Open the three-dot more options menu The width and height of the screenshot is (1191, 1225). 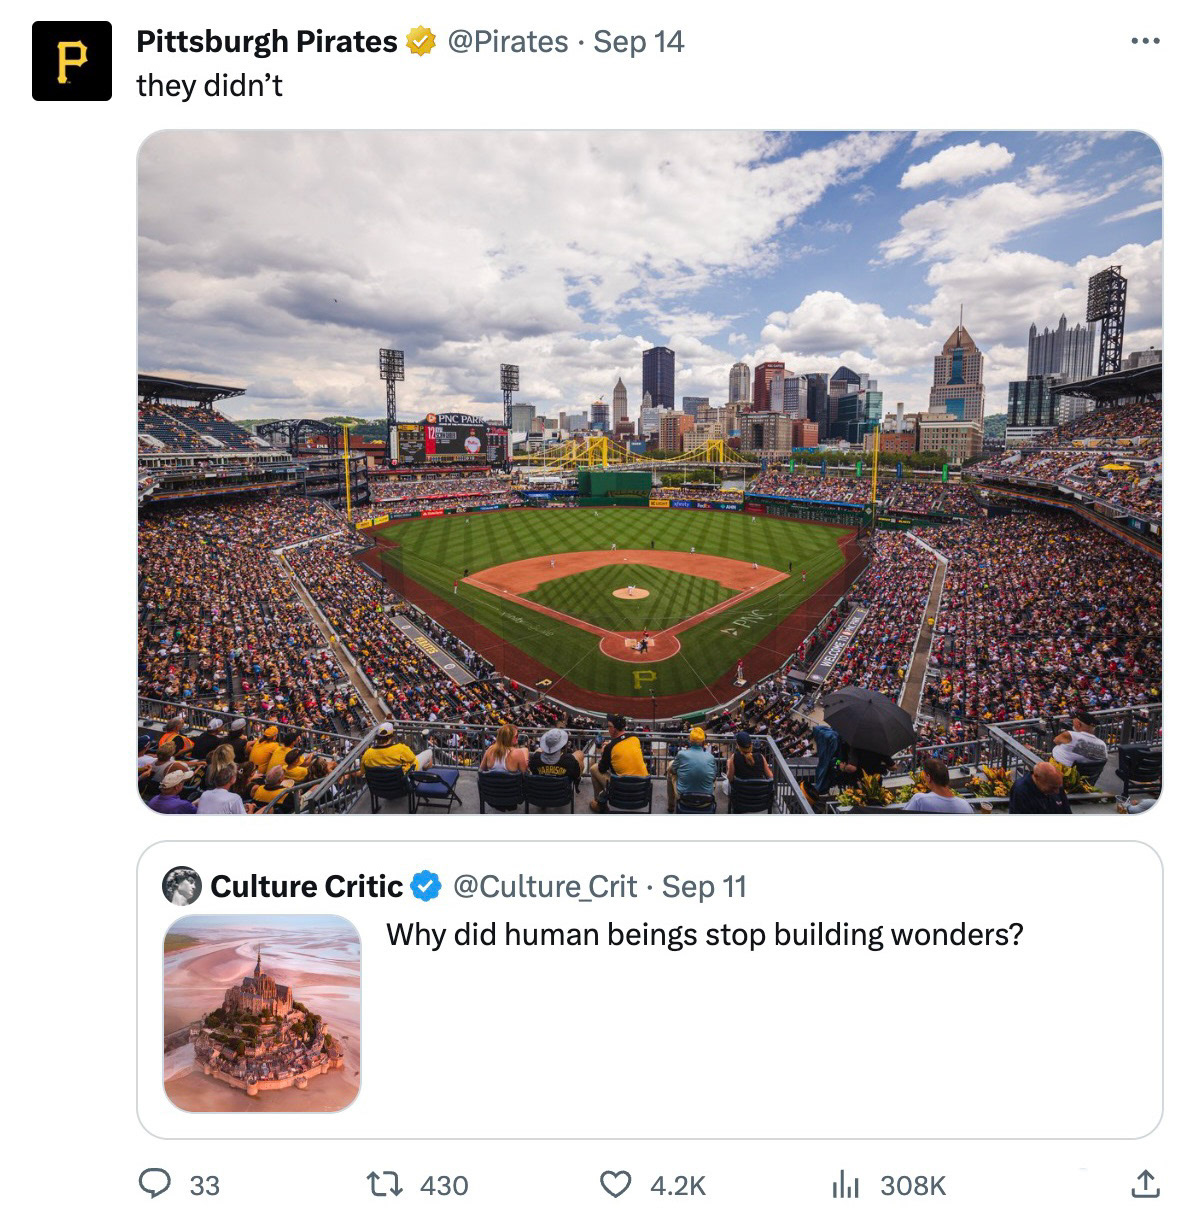[x=1145, y=42]
